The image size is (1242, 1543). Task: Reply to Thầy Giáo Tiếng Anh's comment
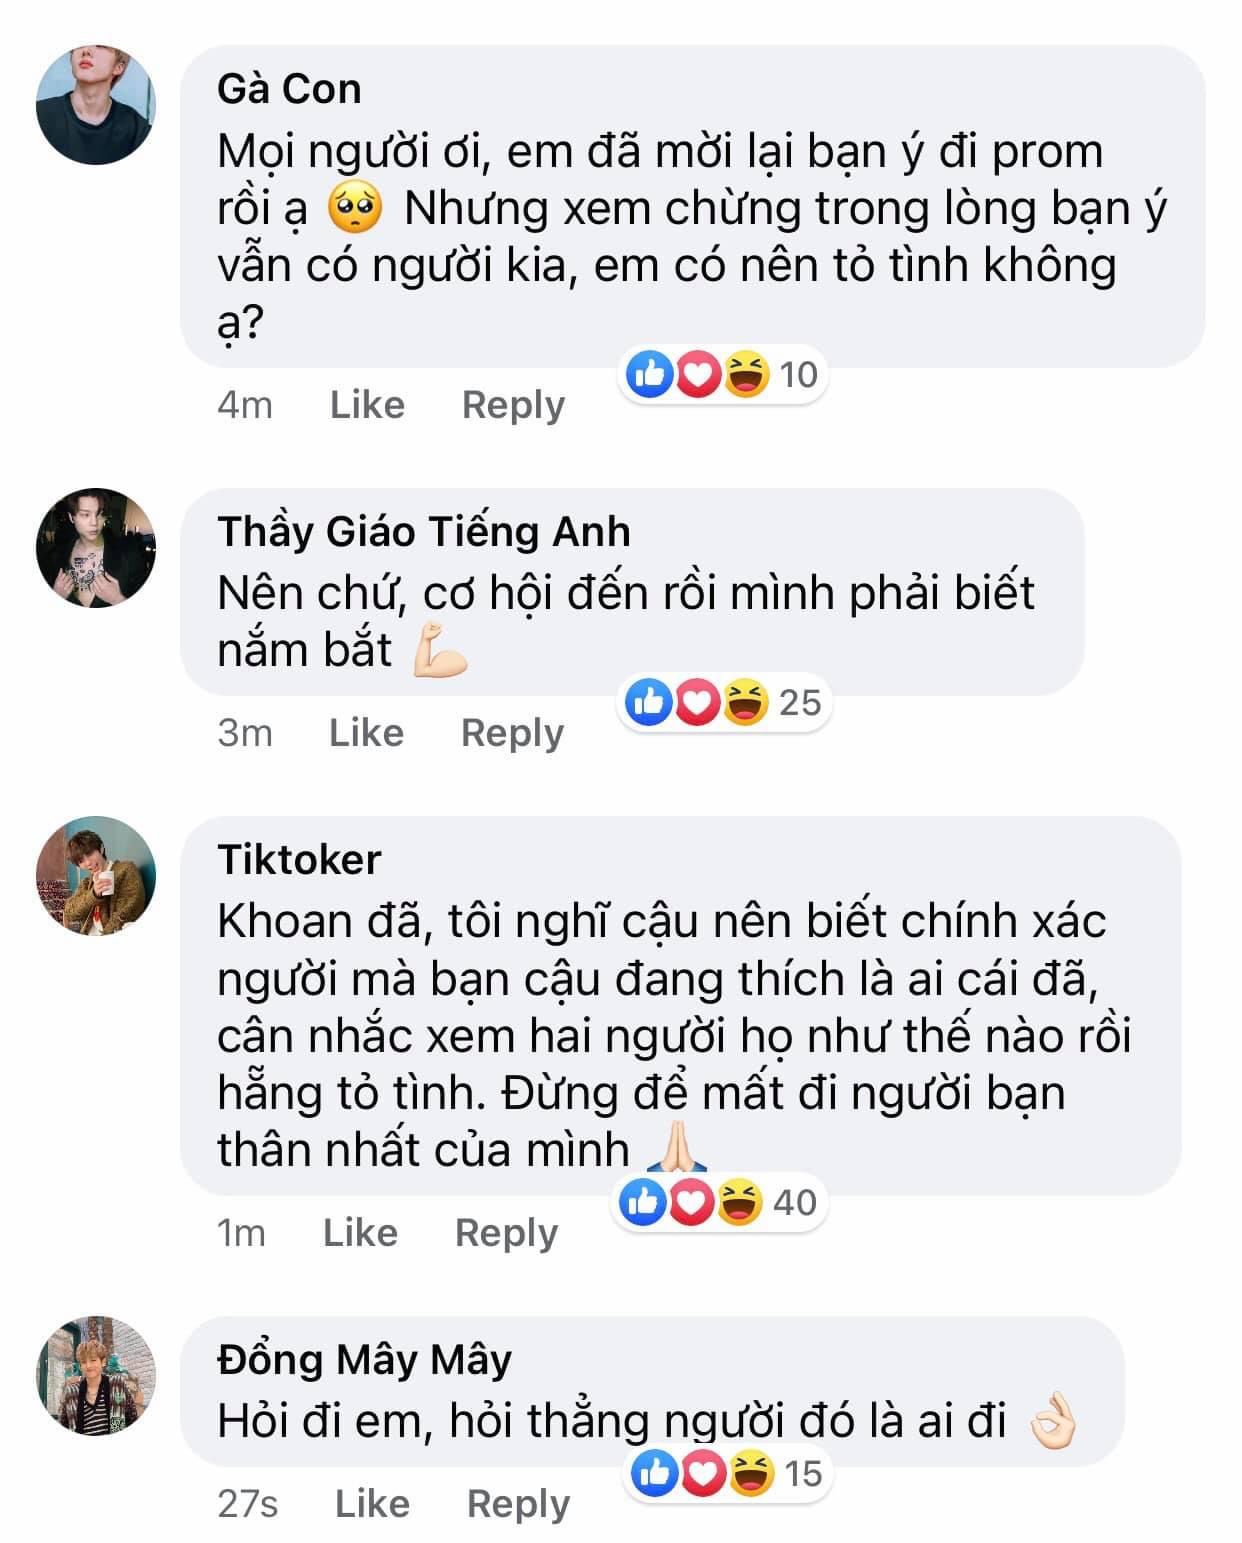coord(512,733)
